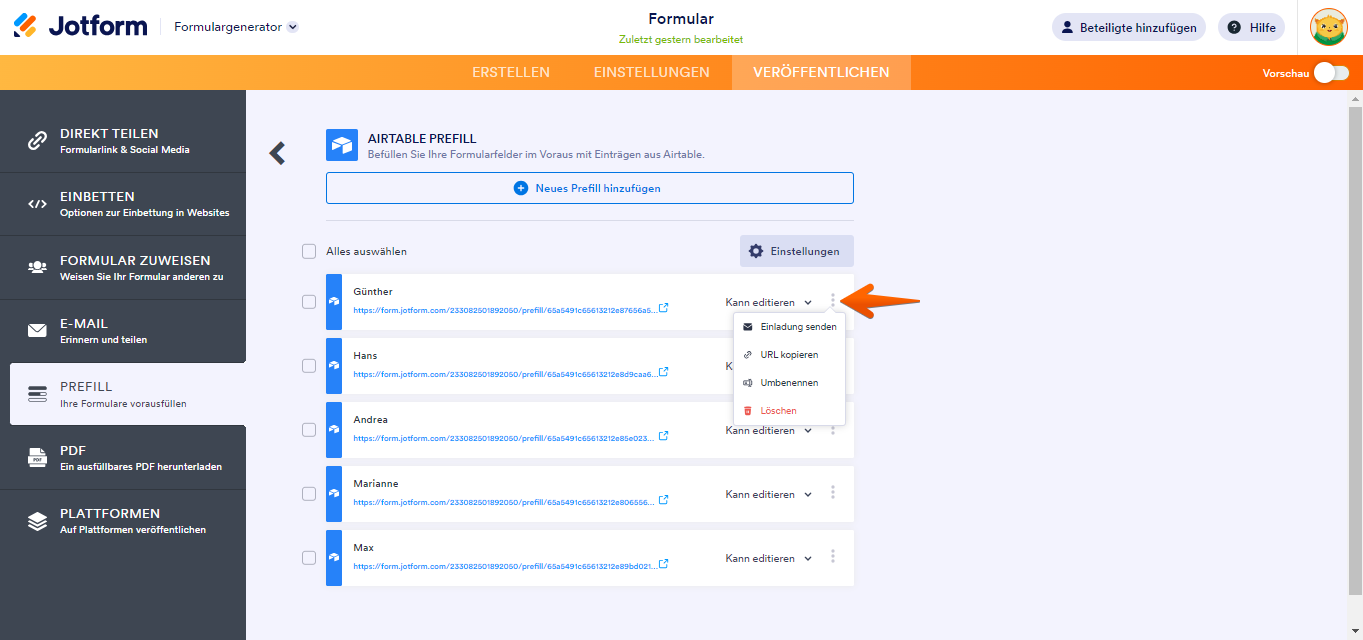Toggle the Vorschau preview switch
This screenshot has height=640, width=1363.
point(1331,72)
